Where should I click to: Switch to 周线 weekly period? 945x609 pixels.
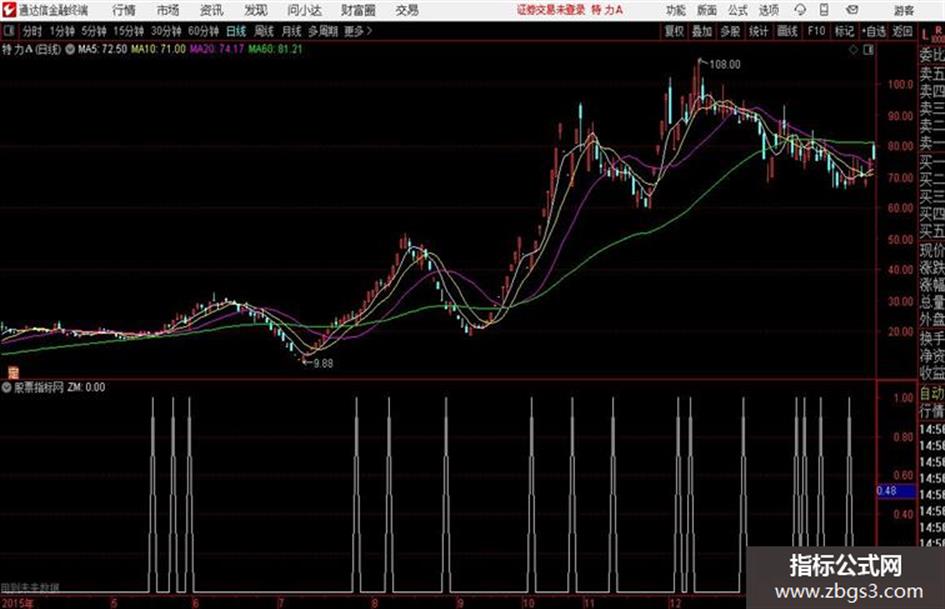tap(264, 31)
